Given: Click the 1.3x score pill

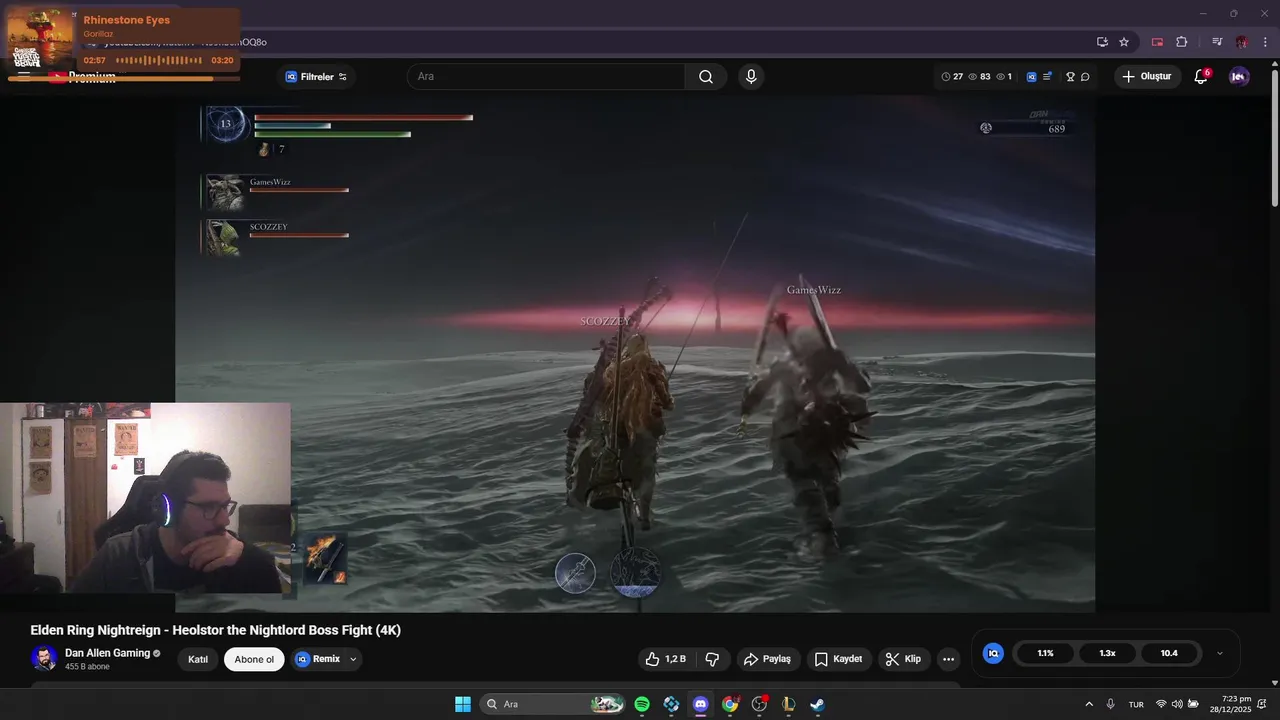Looking at the screenshot, I should [x=1107, y=653].
